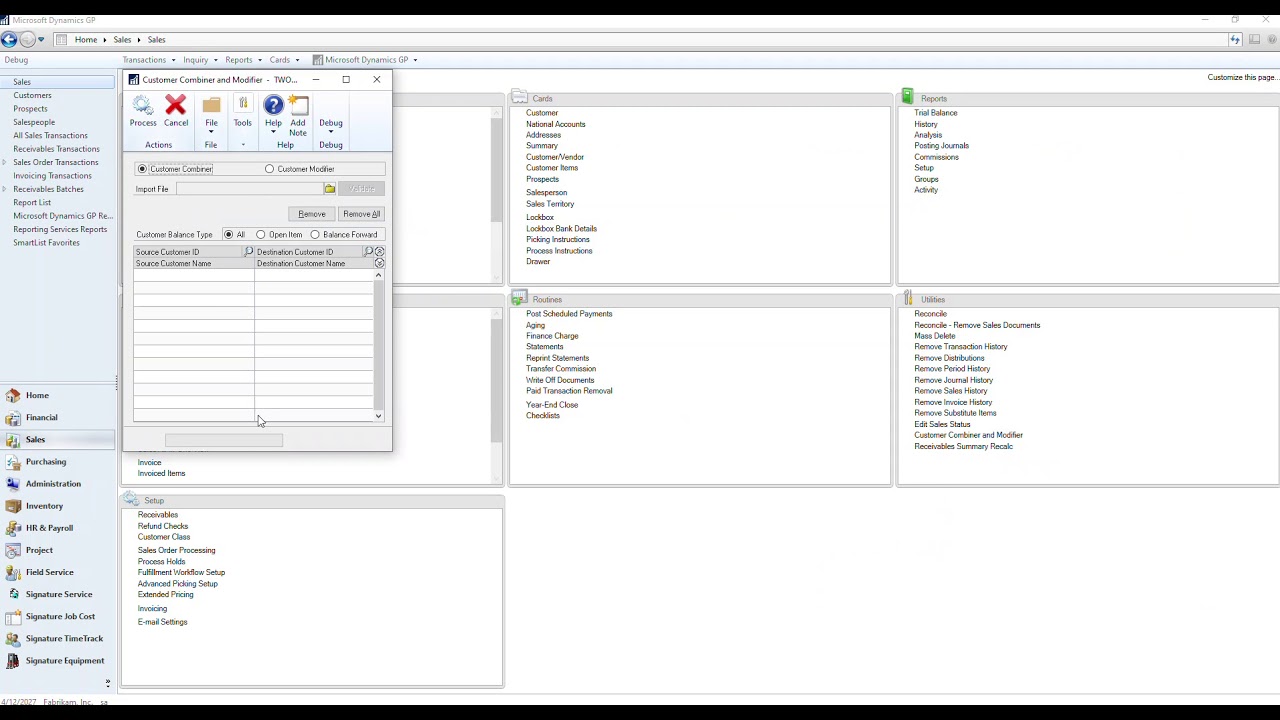The image size is (1280, 720).
Task: Select the Balance Forward radio button
Action: point(315,235)
